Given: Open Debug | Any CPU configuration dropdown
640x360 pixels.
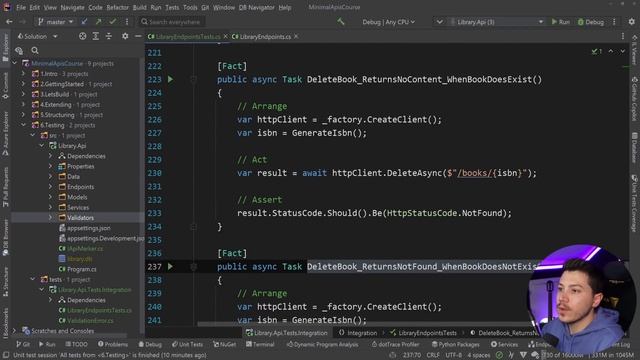Looking at the screenshot, I should click(x=388, y=22).
